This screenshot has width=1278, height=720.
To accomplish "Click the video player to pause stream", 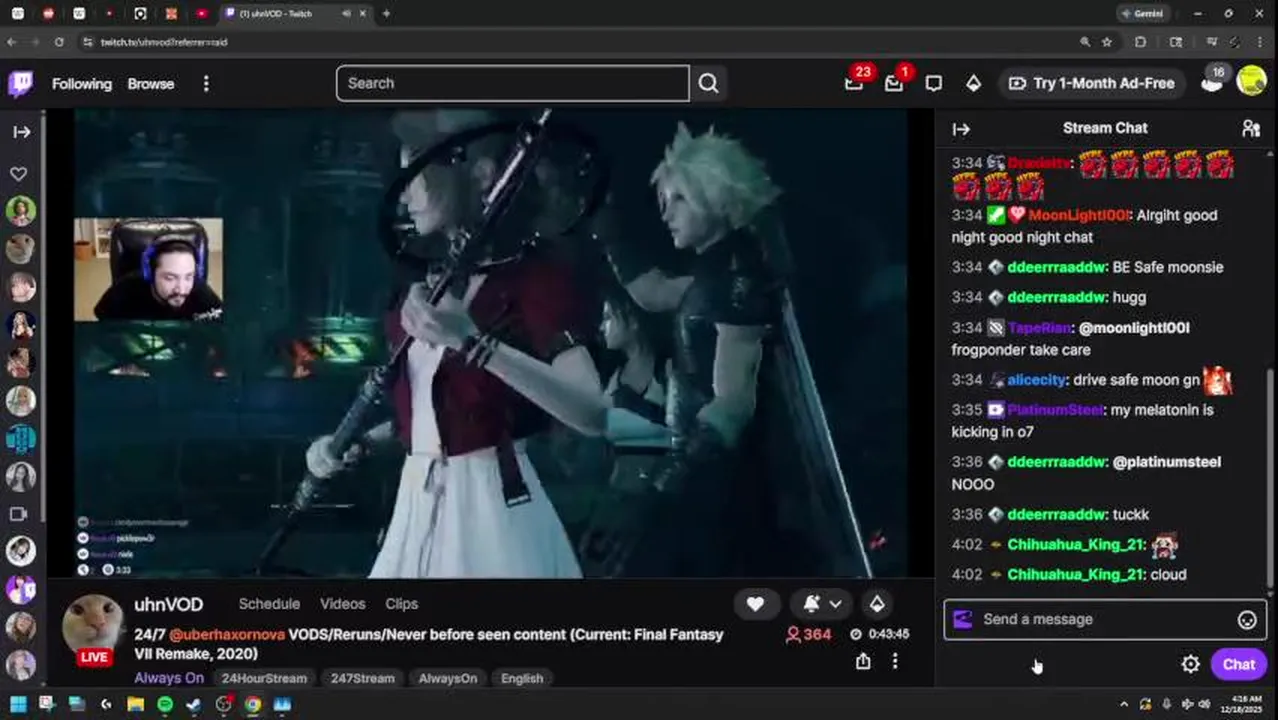I will (x=490, y=343).
